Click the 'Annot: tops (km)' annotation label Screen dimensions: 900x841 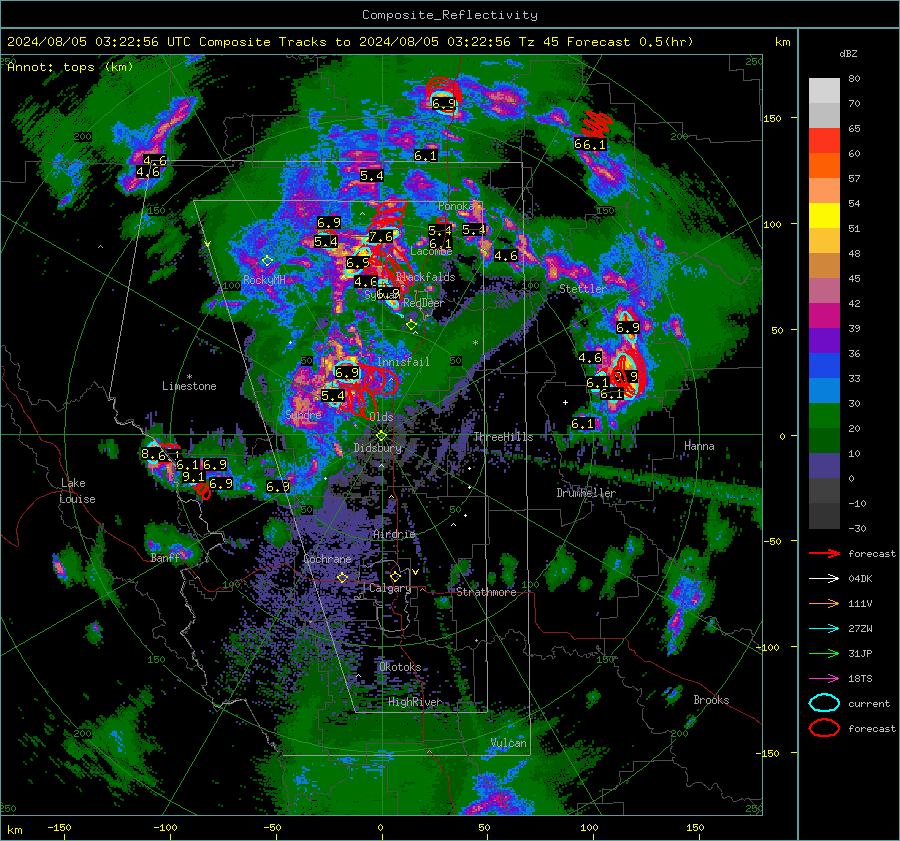70,67
